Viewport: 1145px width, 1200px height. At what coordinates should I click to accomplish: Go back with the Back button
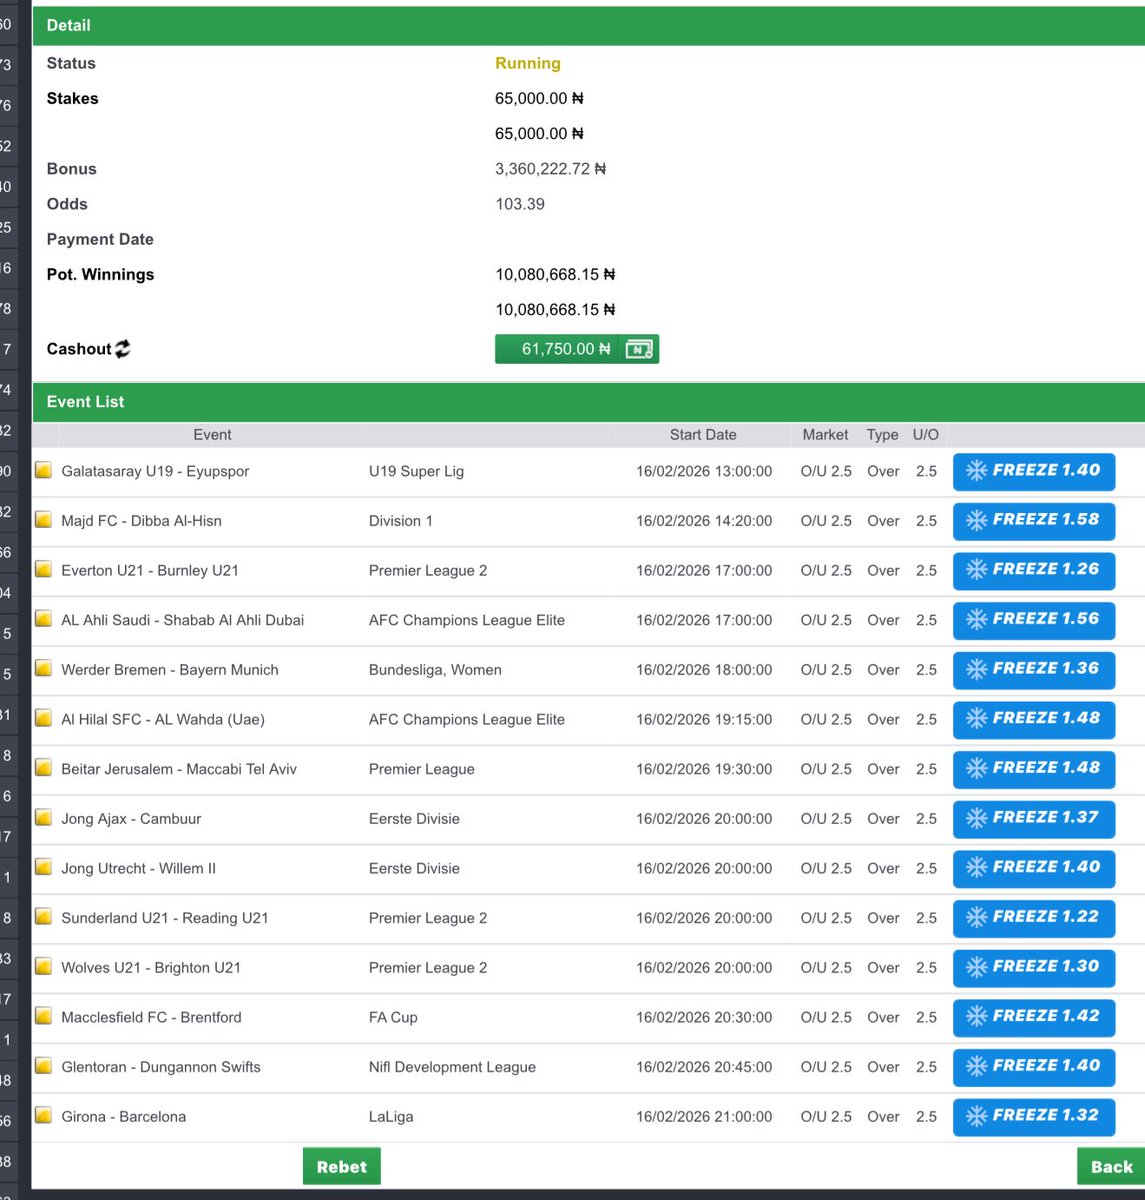click(x=1111, y=1166)
